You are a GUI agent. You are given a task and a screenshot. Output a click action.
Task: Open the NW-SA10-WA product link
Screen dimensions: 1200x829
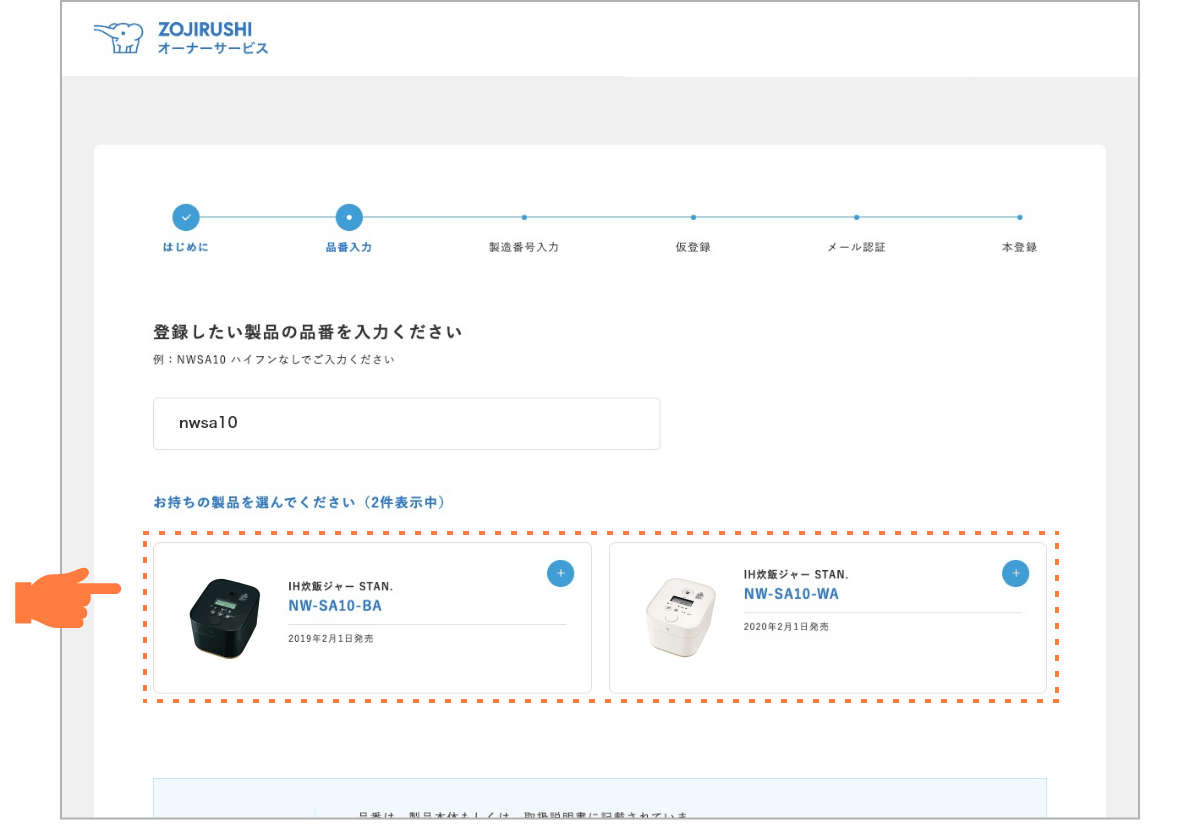791,594
